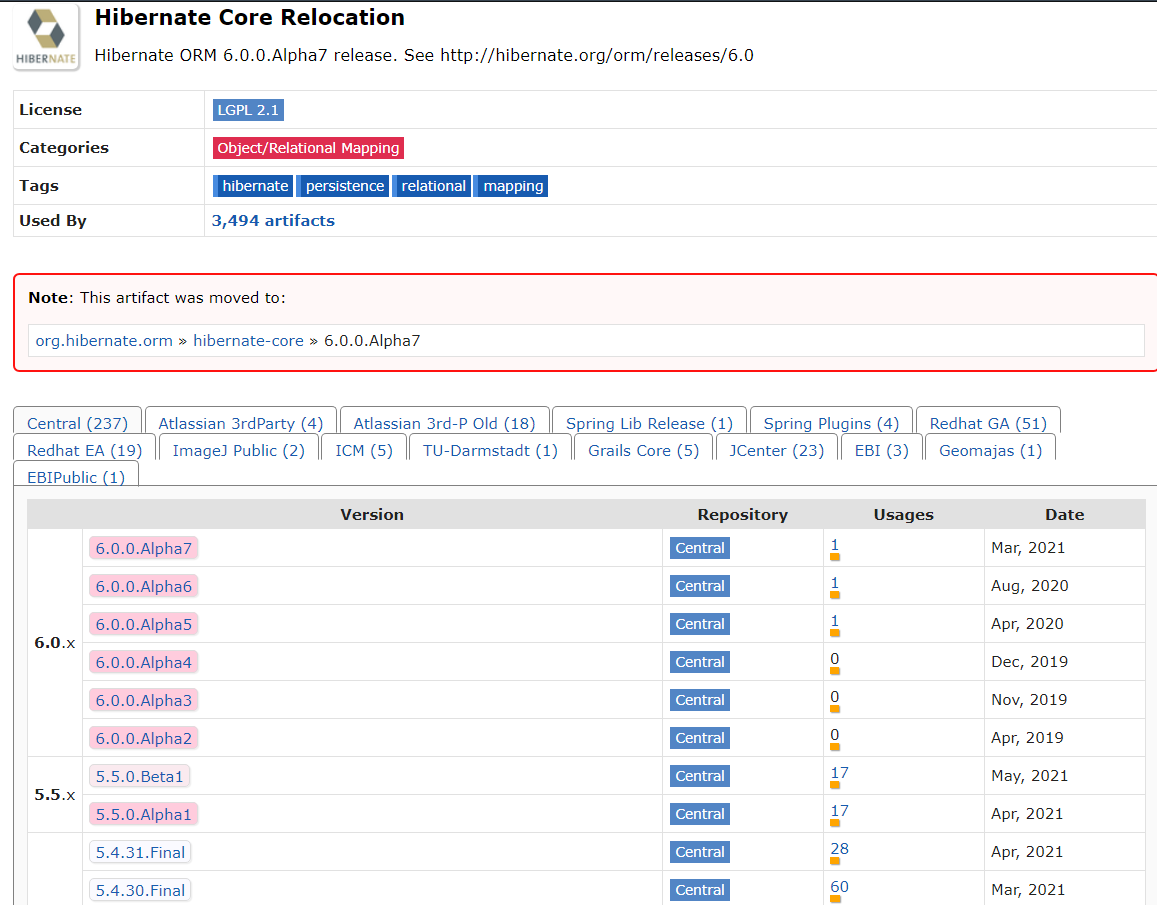Open version 5.4.30.Final
The height and width of the screenshot is (905, 1157).
point(140,890)
